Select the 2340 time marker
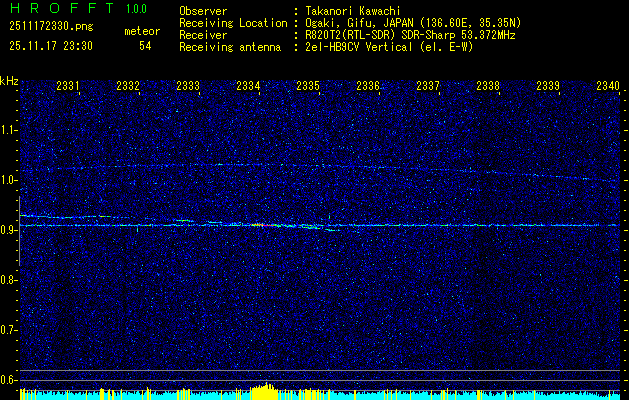629x400 pixels. [607, 87]
